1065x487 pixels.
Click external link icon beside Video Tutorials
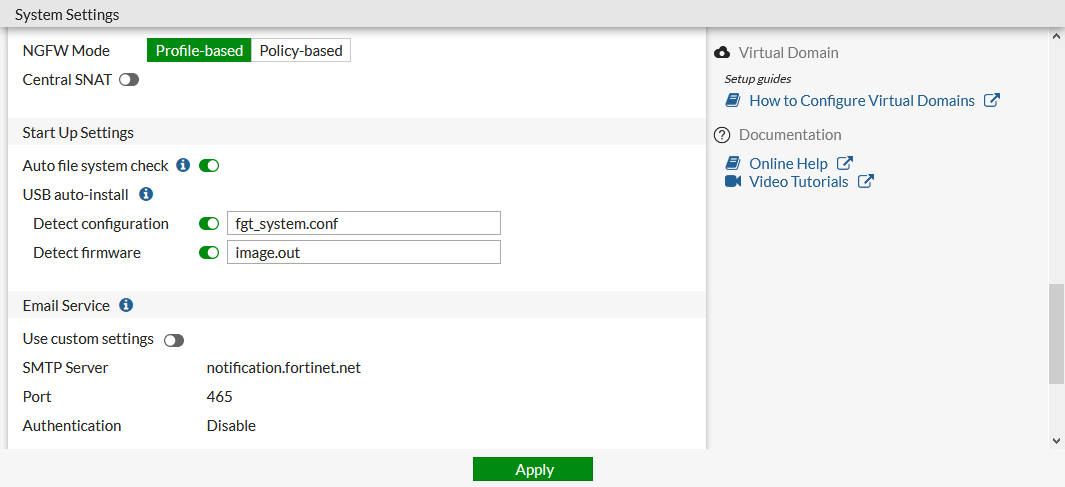pyautogui.click(x=866, y=181)
